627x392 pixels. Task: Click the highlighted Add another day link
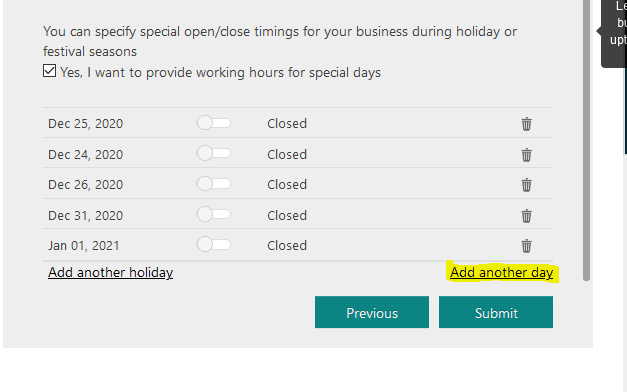pos(501,272)
